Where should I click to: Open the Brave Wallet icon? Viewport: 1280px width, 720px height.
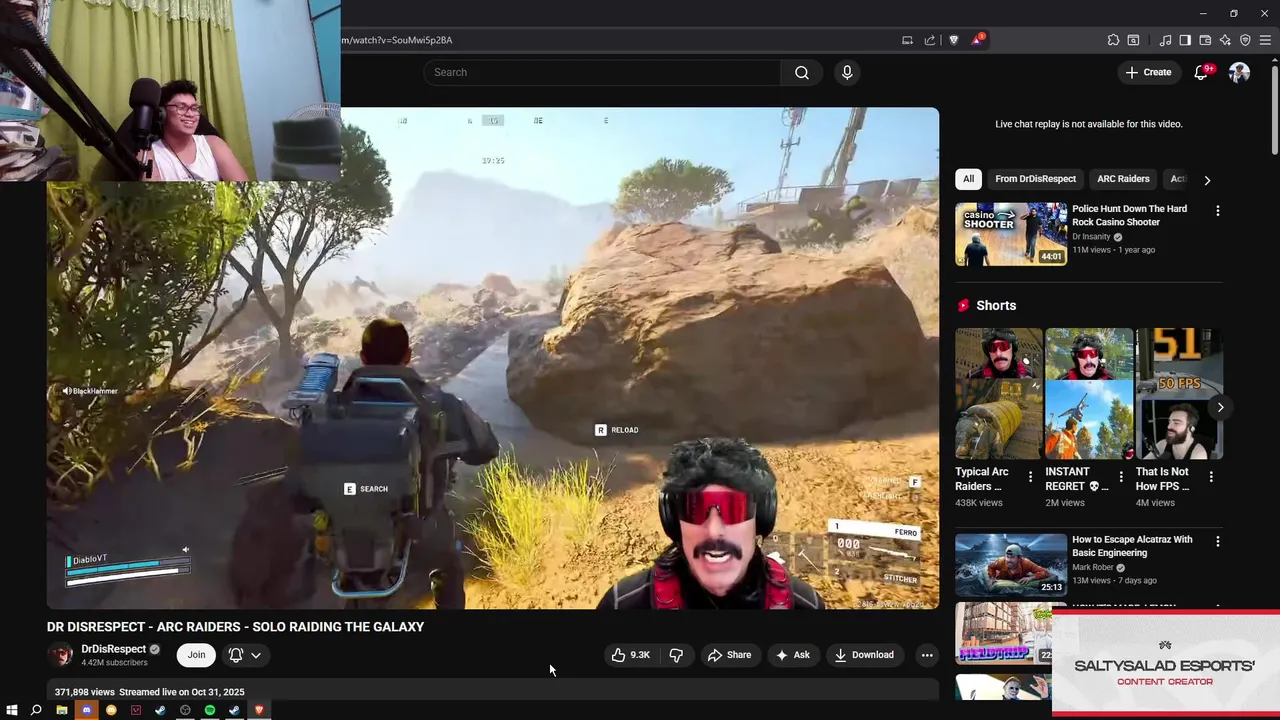[1205, 40]
